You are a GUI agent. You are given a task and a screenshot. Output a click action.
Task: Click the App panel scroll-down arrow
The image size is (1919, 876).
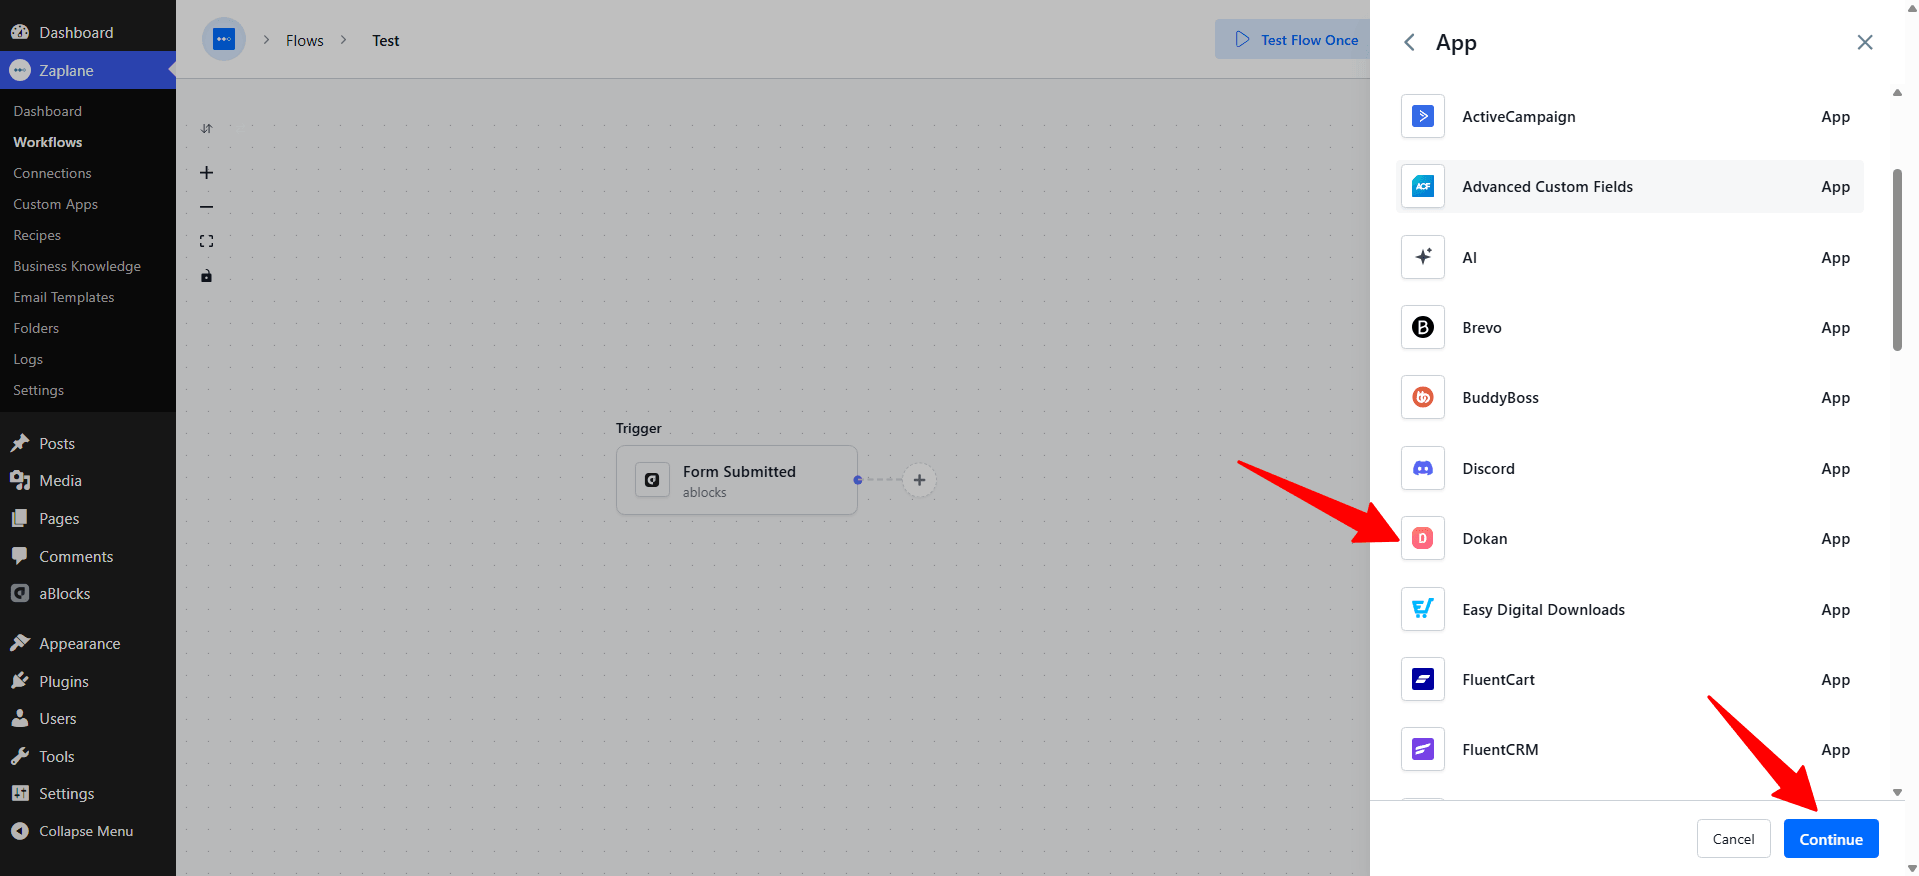1897,792
